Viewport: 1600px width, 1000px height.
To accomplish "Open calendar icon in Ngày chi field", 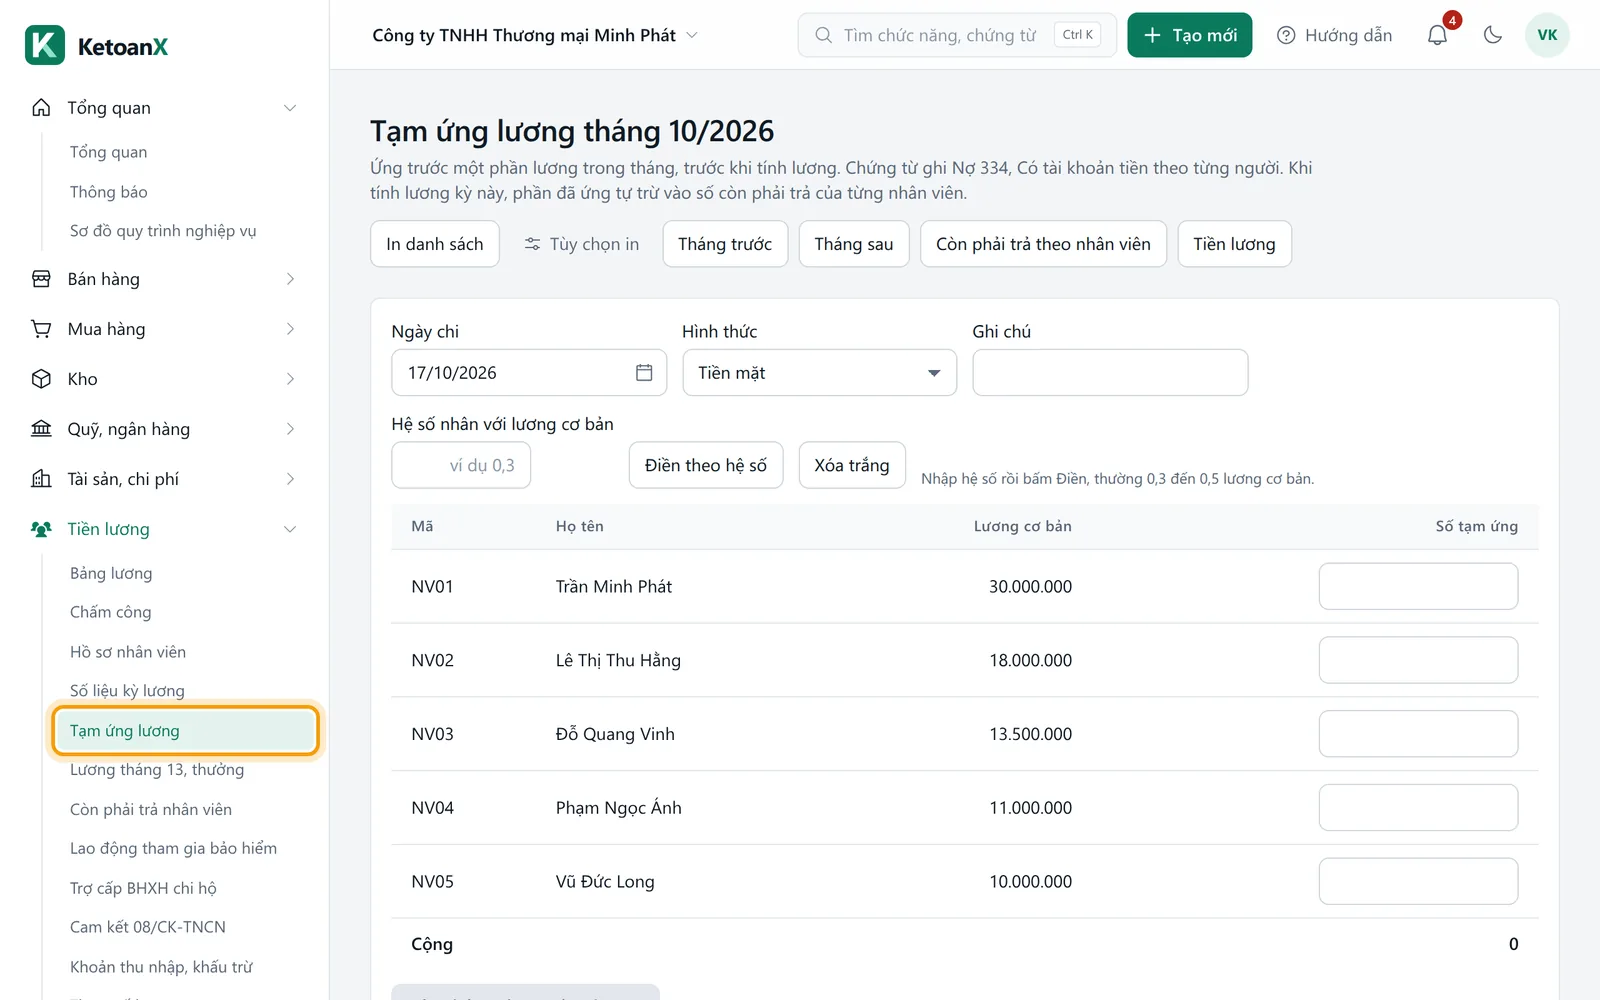I will coord(644,372).
